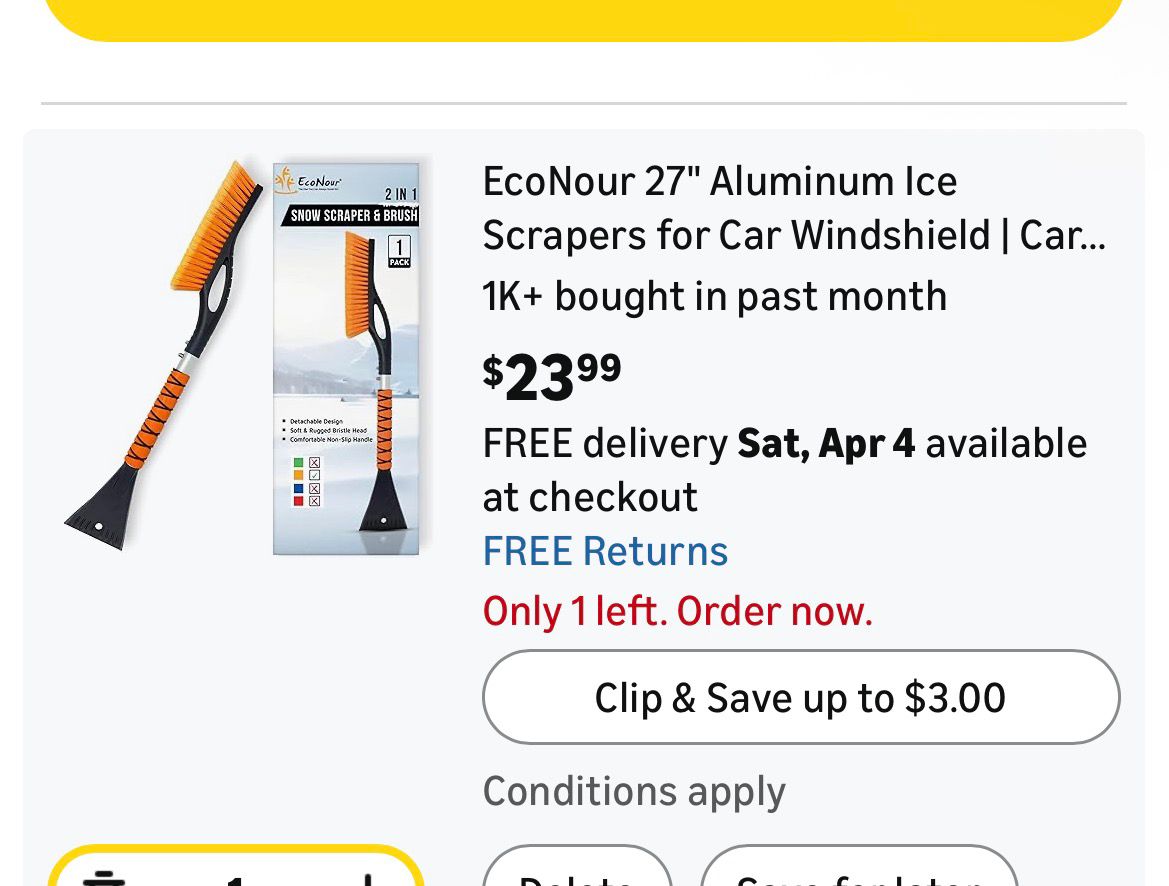This screenshot has width=1169, height=886.
Task: Click the $23.99 price
Action: click(552, 376)
